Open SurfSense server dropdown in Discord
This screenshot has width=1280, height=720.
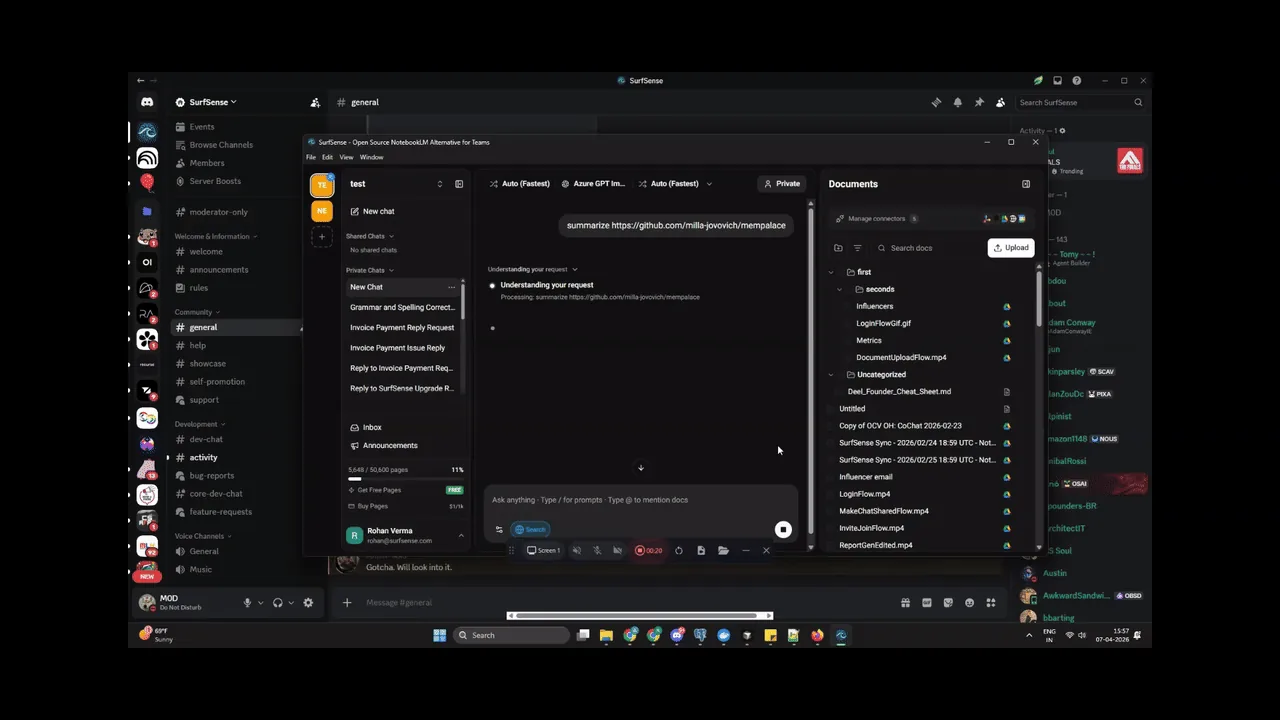pos(205,102)
